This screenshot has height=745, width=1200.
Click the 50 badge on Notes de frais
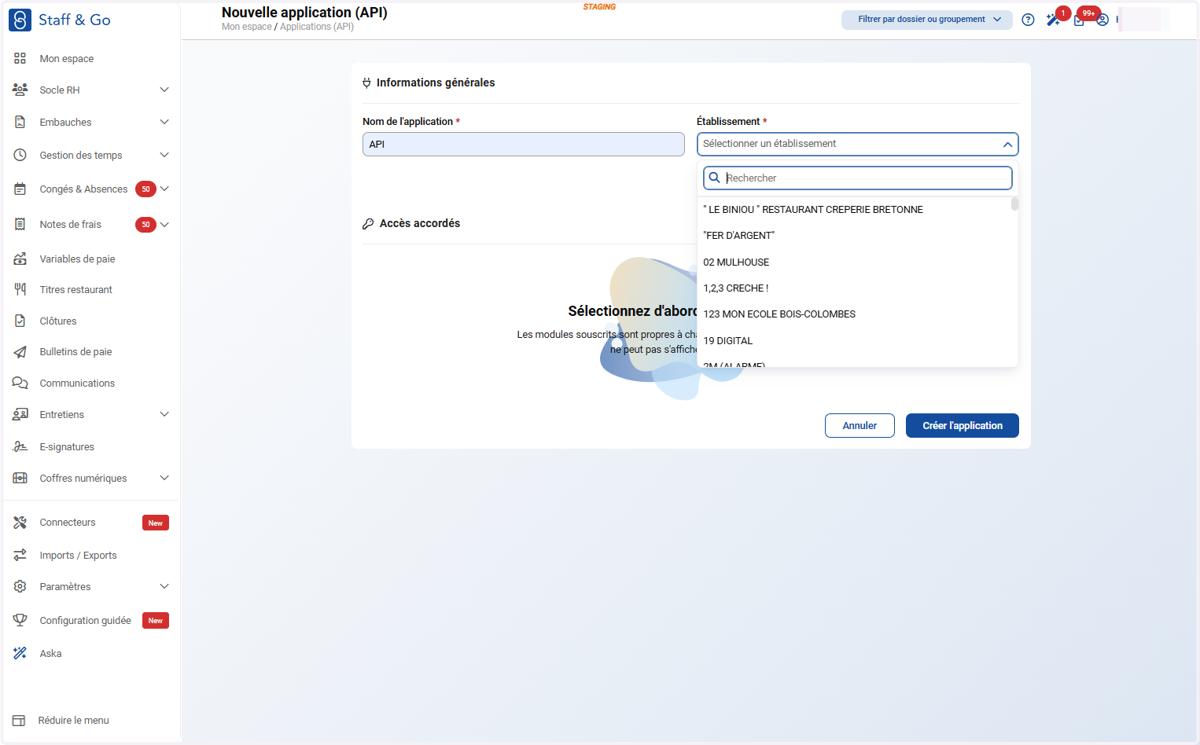(146, 224)
